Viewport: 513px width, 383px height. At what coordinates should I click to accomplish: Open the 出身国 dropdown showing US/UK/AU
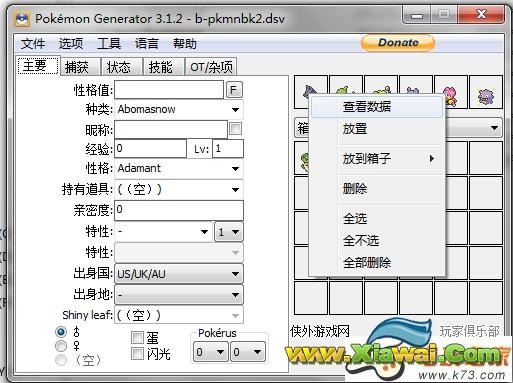pyautogui.click(x=179, y=274)
